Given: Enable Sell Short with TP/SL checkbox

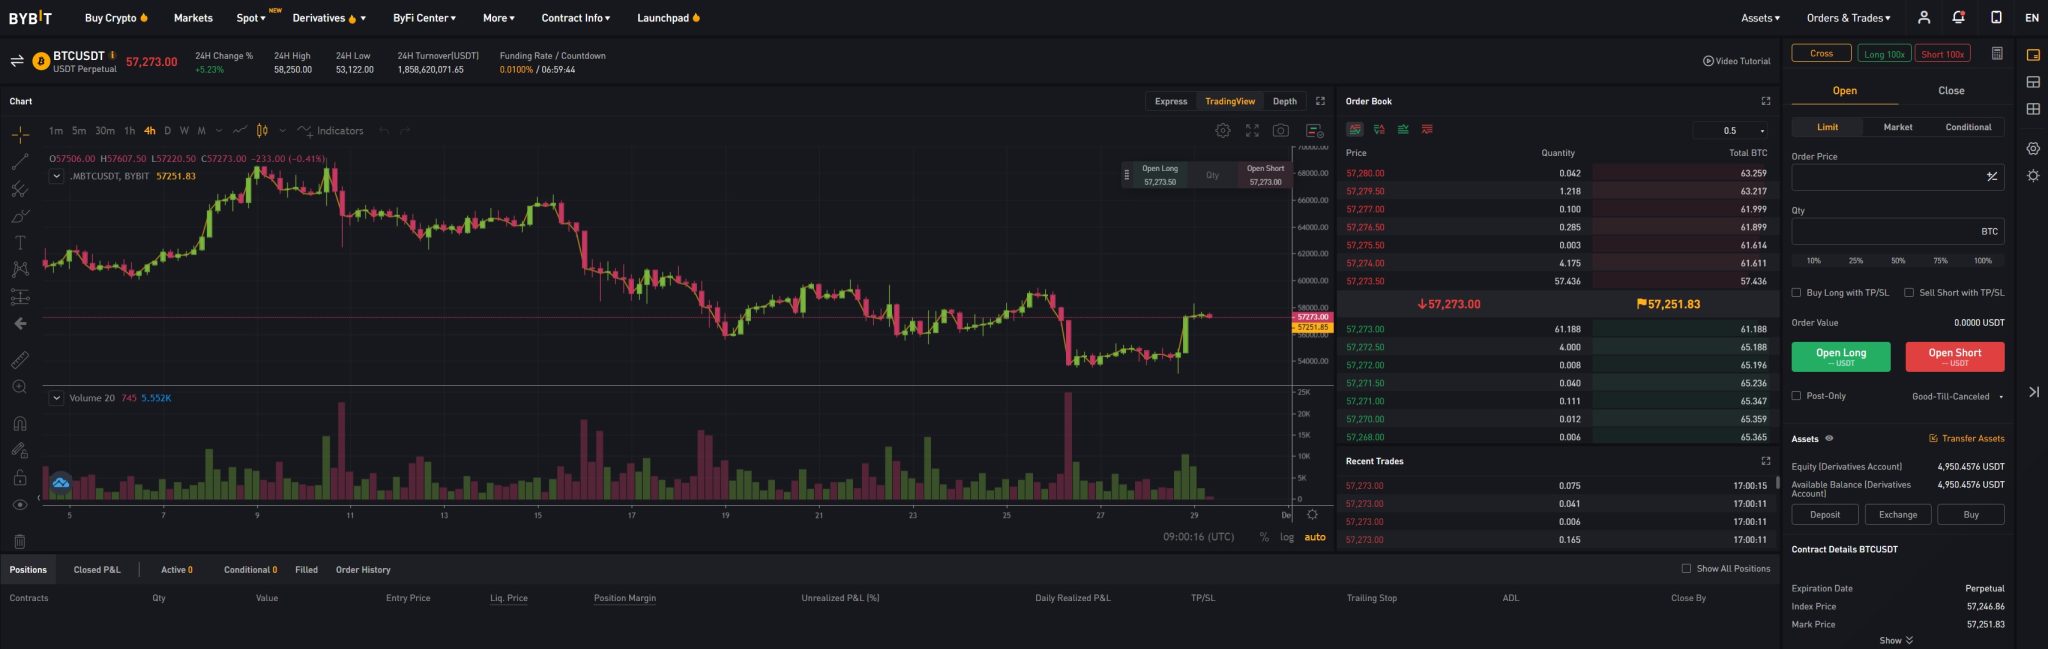Looking at the screenshot, I should 1909,293.
